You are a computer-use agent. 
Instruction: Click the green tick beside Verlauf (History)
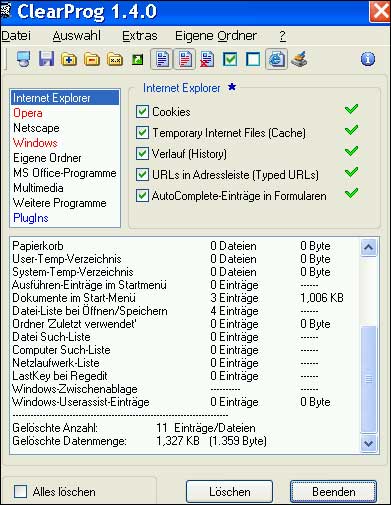point(351,152)
